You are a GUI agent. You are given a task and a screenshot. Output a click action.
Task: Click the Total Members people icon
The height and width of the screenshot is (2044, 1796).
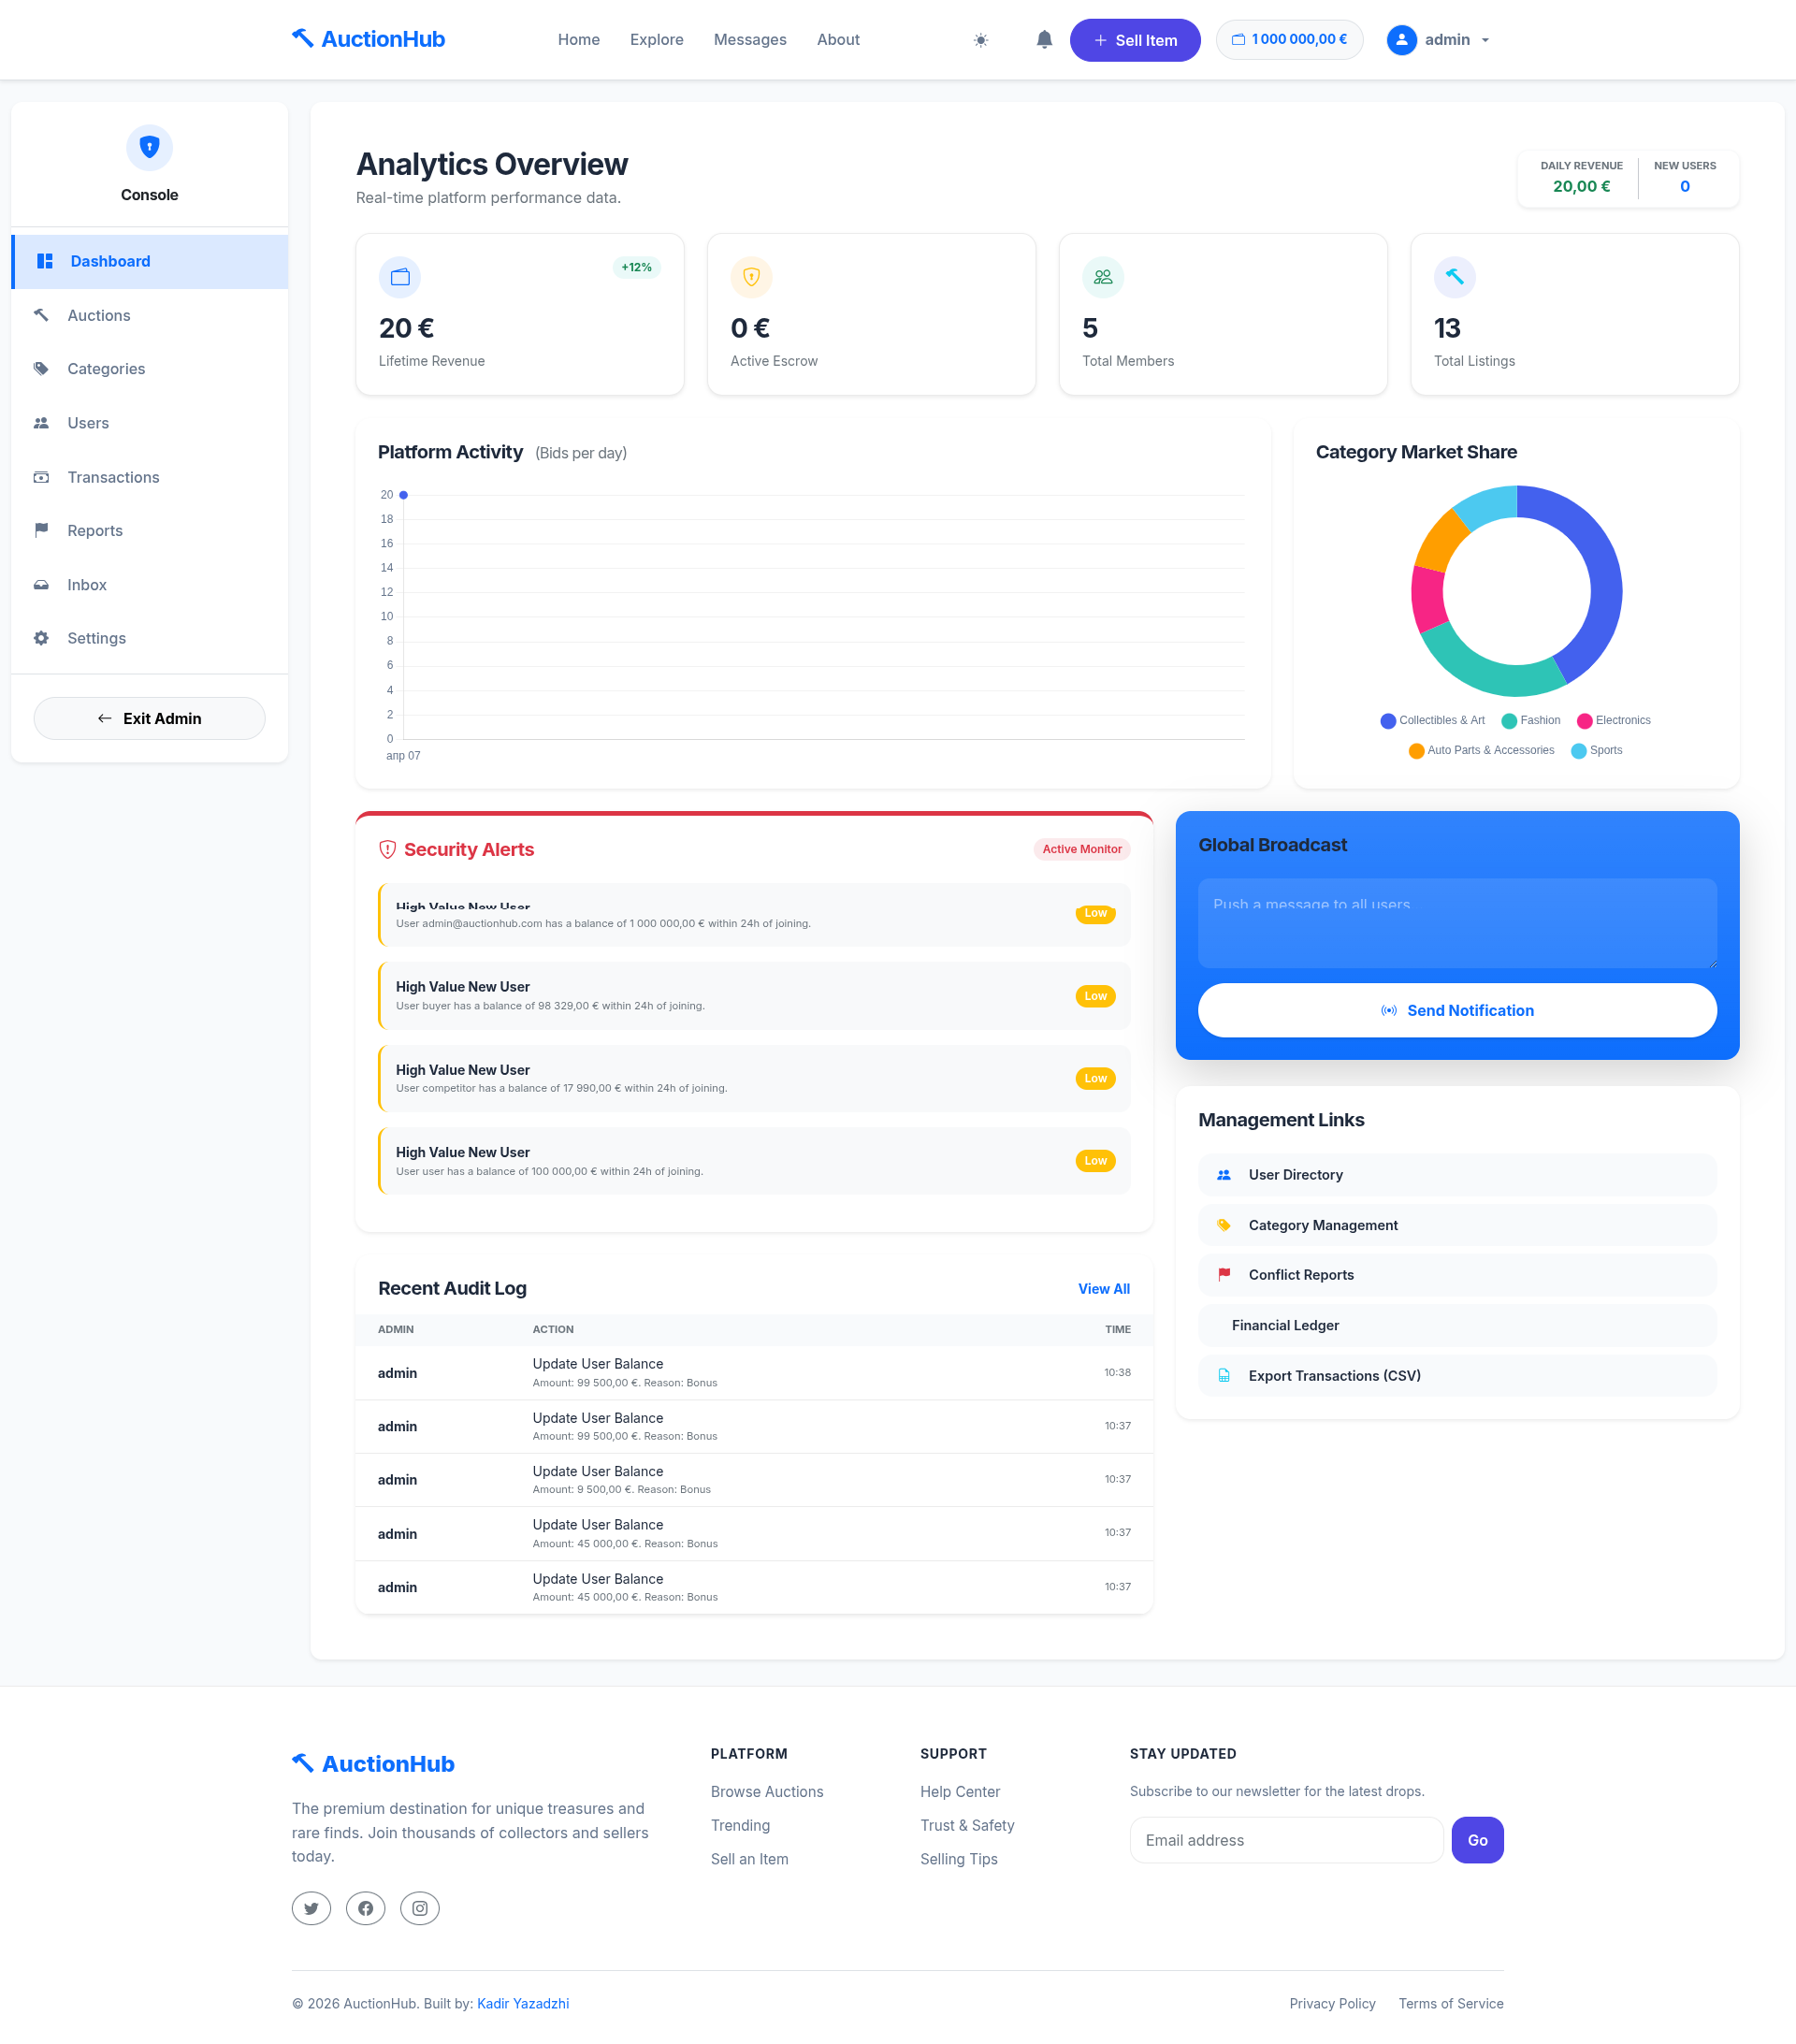(x=1103, y=277)
